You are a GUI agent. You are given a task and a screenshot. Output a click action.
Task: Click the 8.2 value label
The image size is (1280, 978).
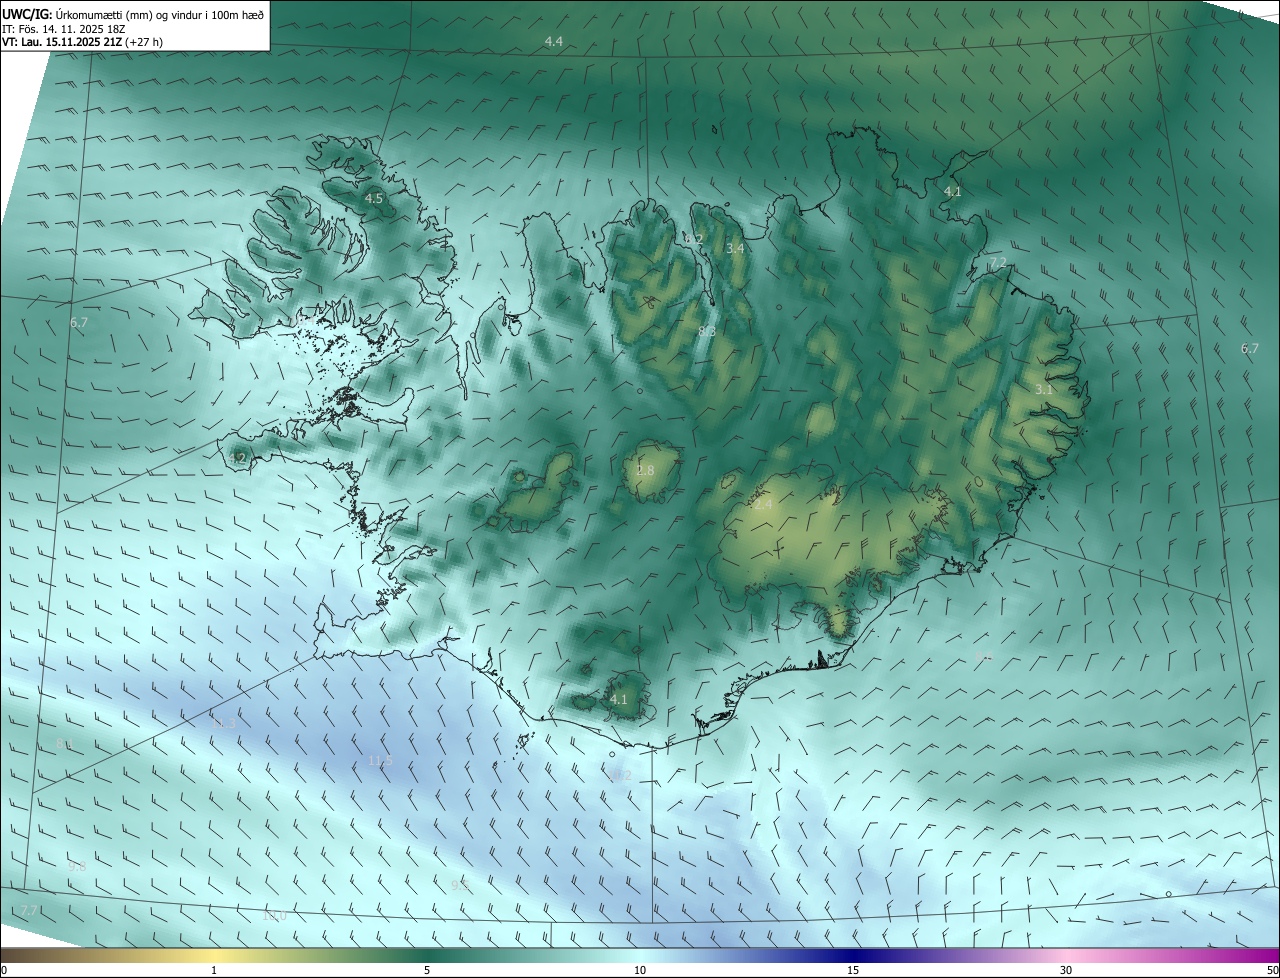tap(694, 239)
